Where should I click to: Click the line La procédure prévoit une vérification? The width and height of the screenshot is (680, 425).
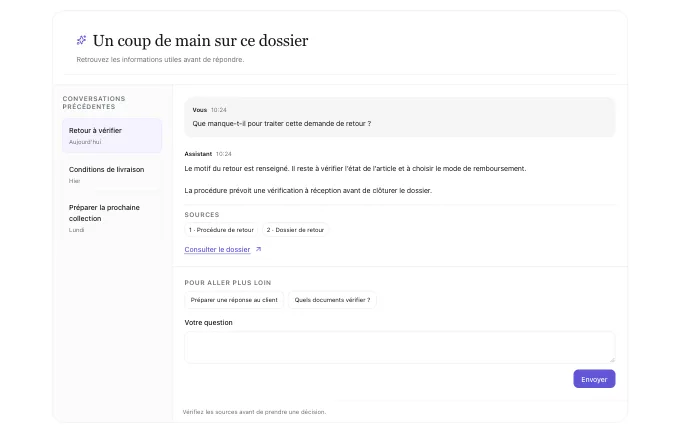[x=308, y=190]
